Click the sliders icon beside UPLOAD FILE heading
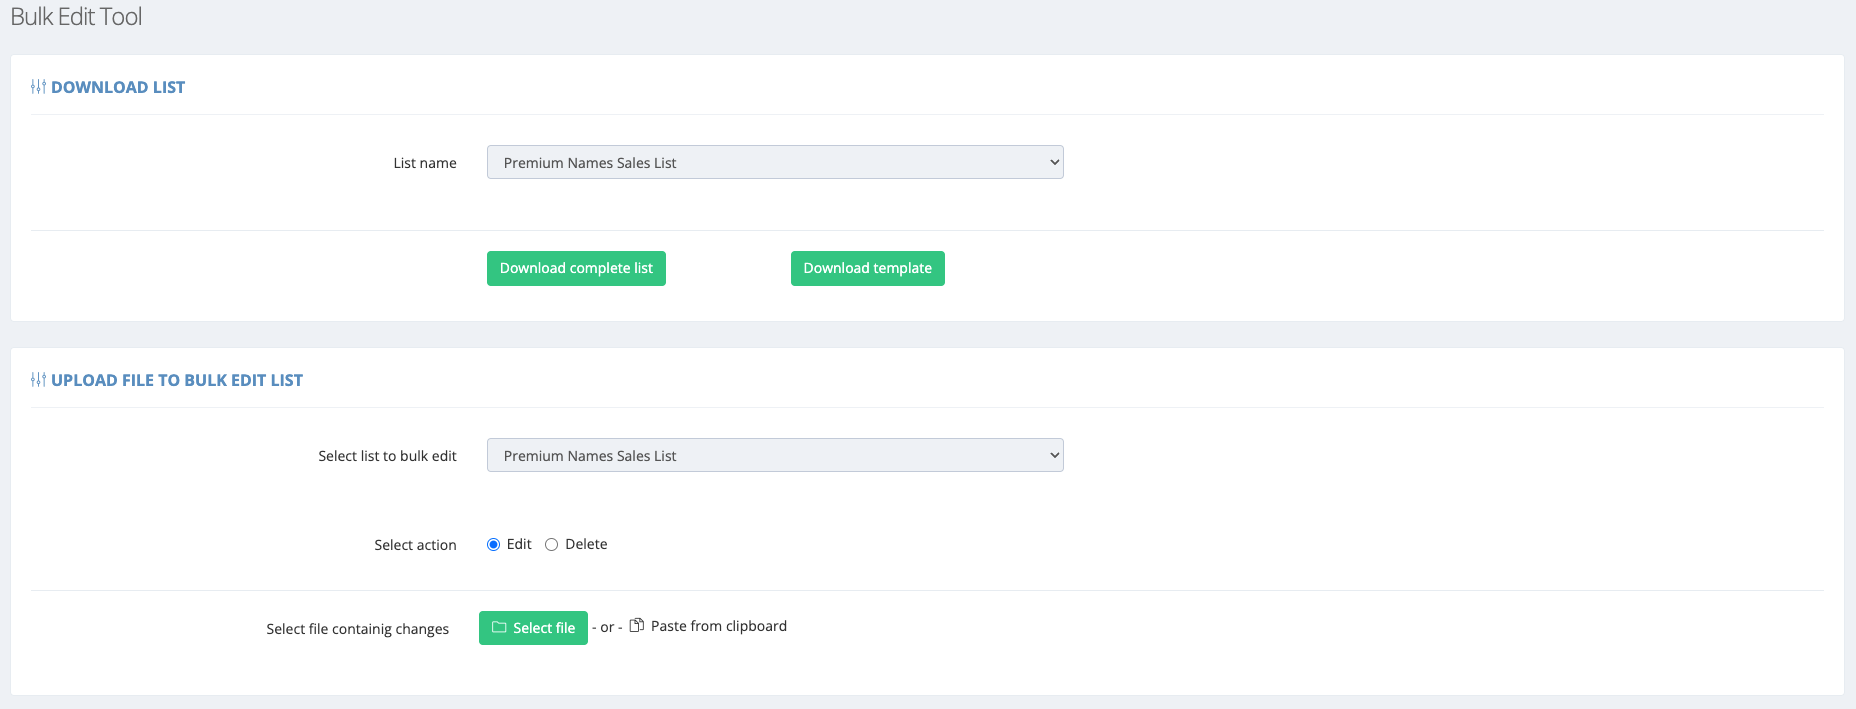Image resolution: width=1856 pixels, height=709 pixels. [x=38, y=380]
